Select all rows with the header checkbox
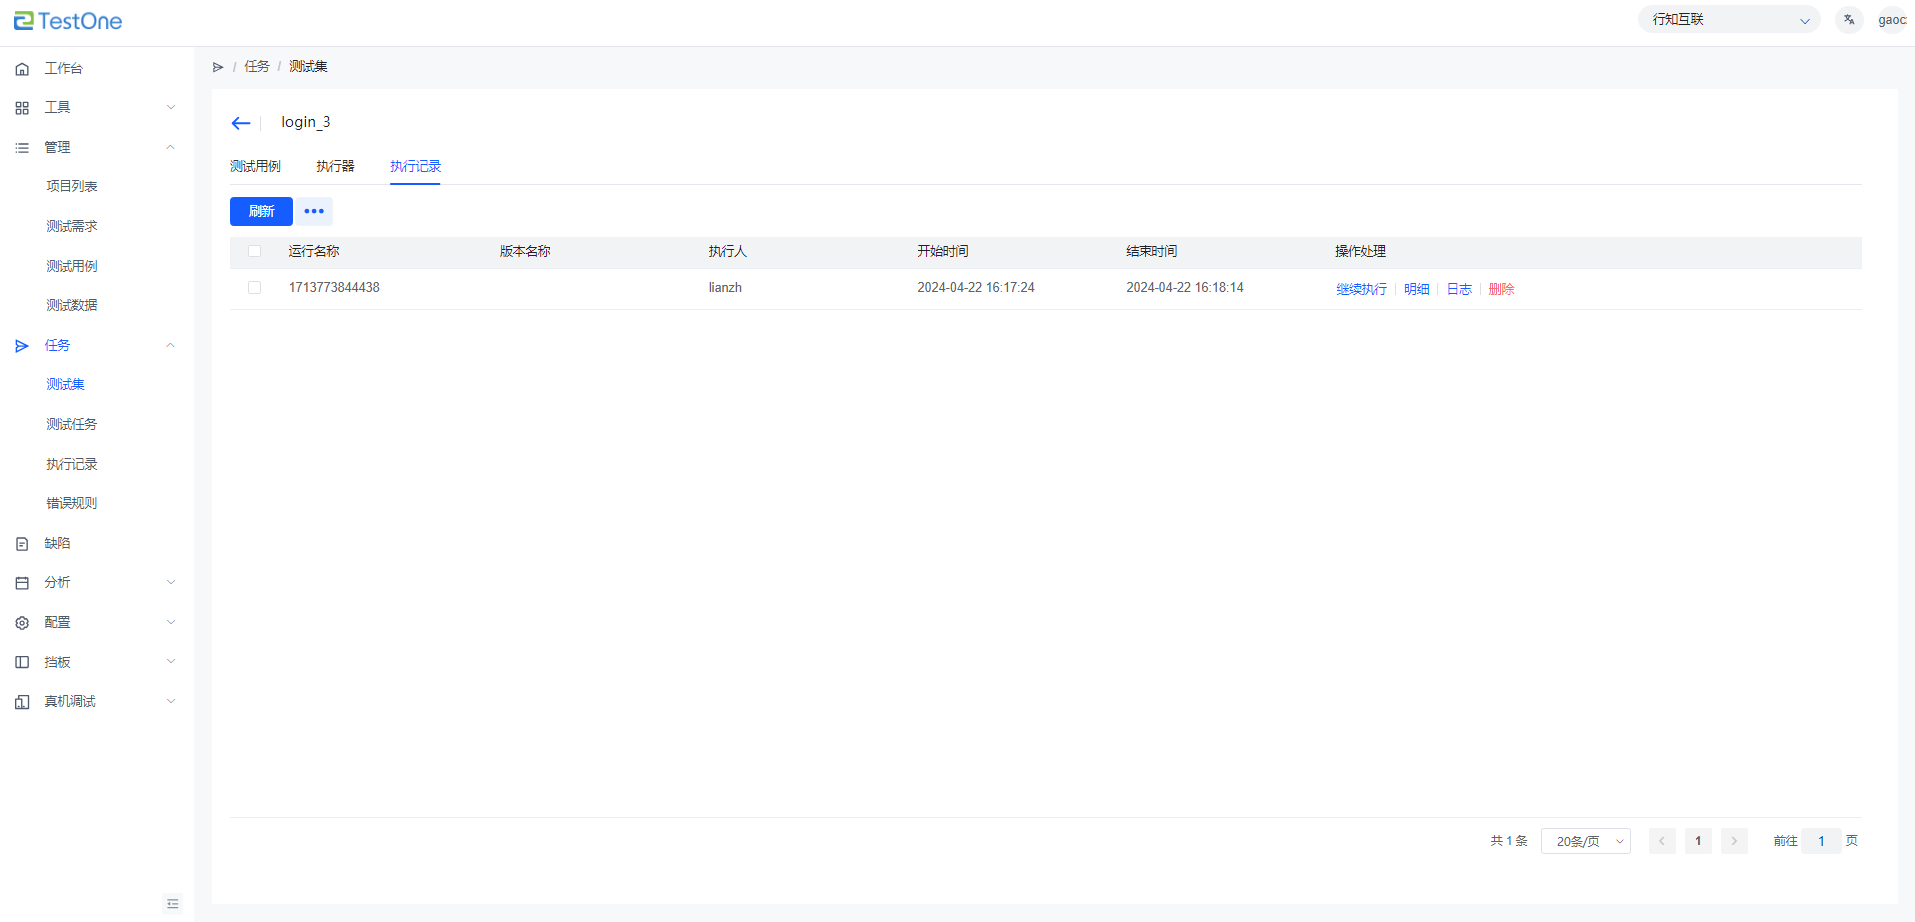The height and width of the screenshot is (922, 1915). pos(255,252)
